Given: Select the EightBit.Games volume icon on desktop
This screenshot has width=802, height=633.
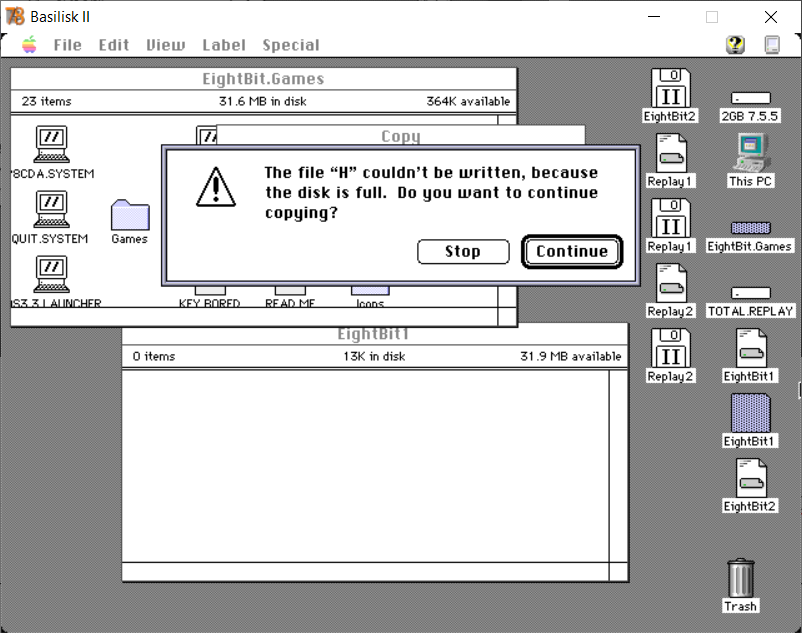Looking at the screenshot, I should pos(750,228).
